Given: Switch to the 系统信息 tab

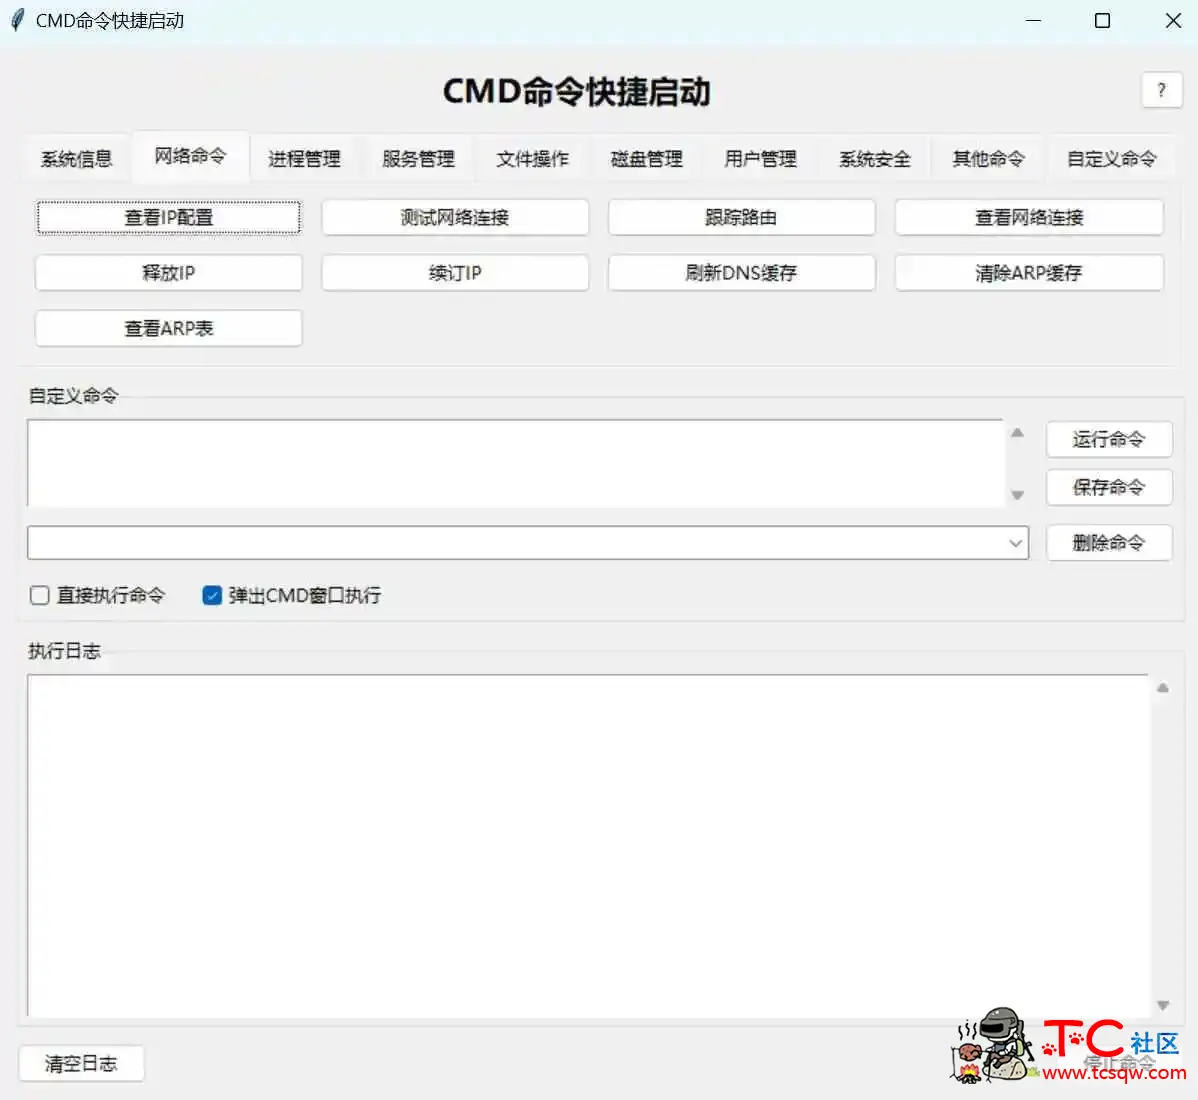Looking at the screenshot, I should coord(76,157).
